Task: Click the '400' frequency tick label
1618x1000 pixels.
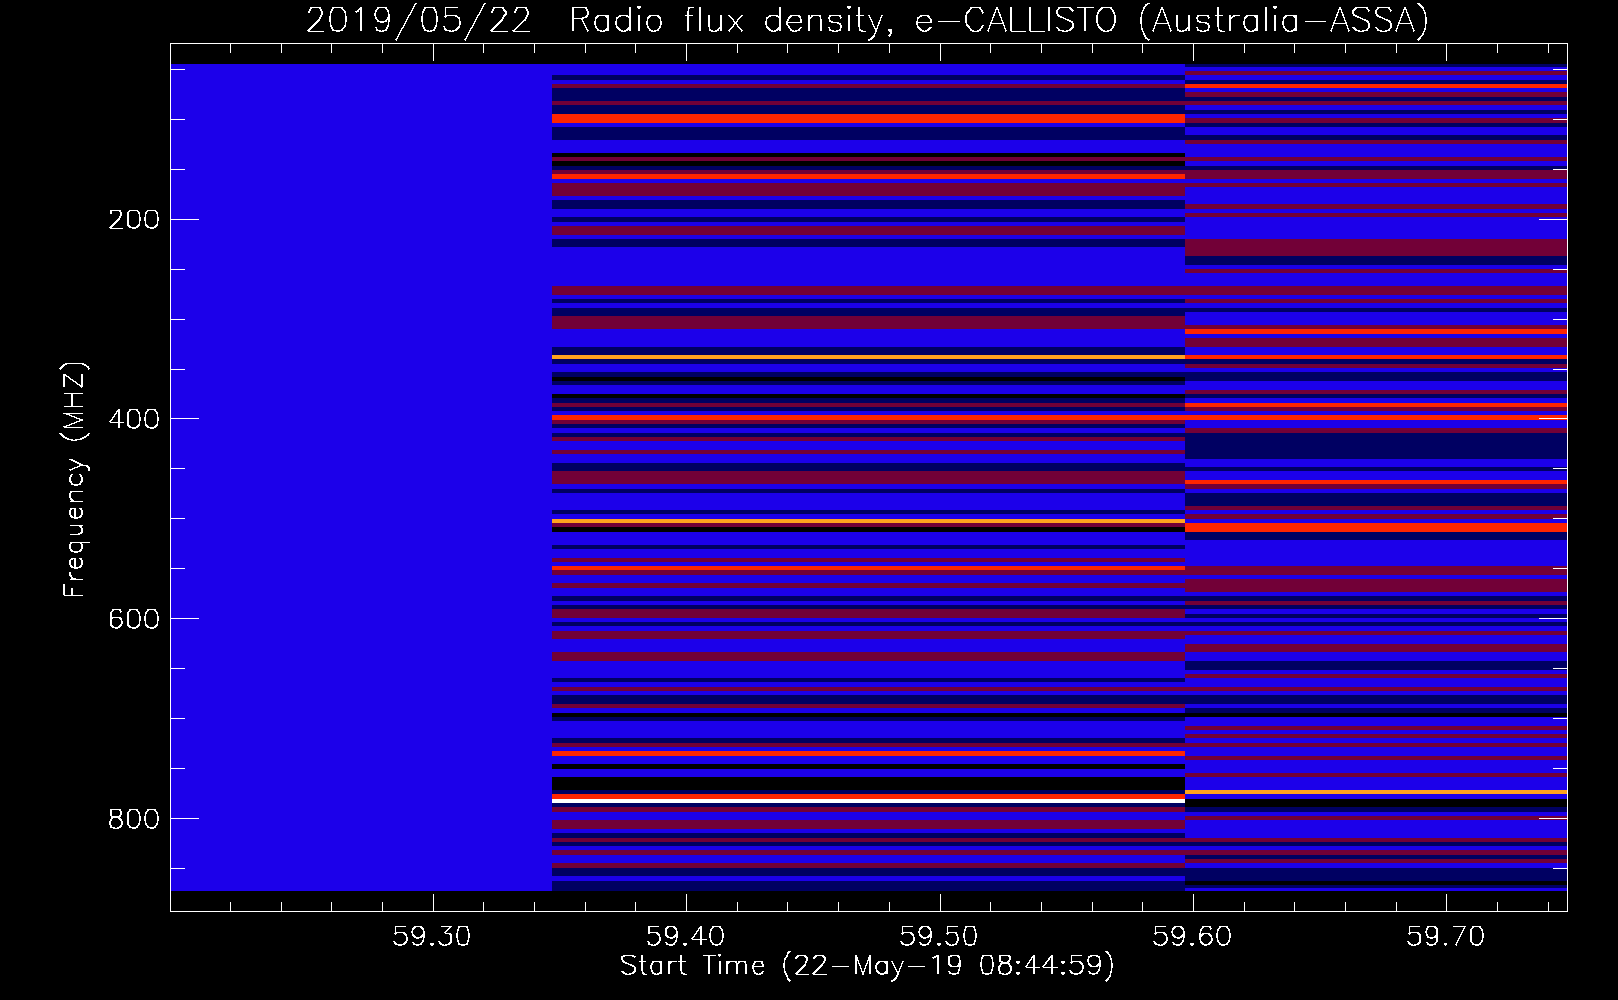Action: pos(133,419)
